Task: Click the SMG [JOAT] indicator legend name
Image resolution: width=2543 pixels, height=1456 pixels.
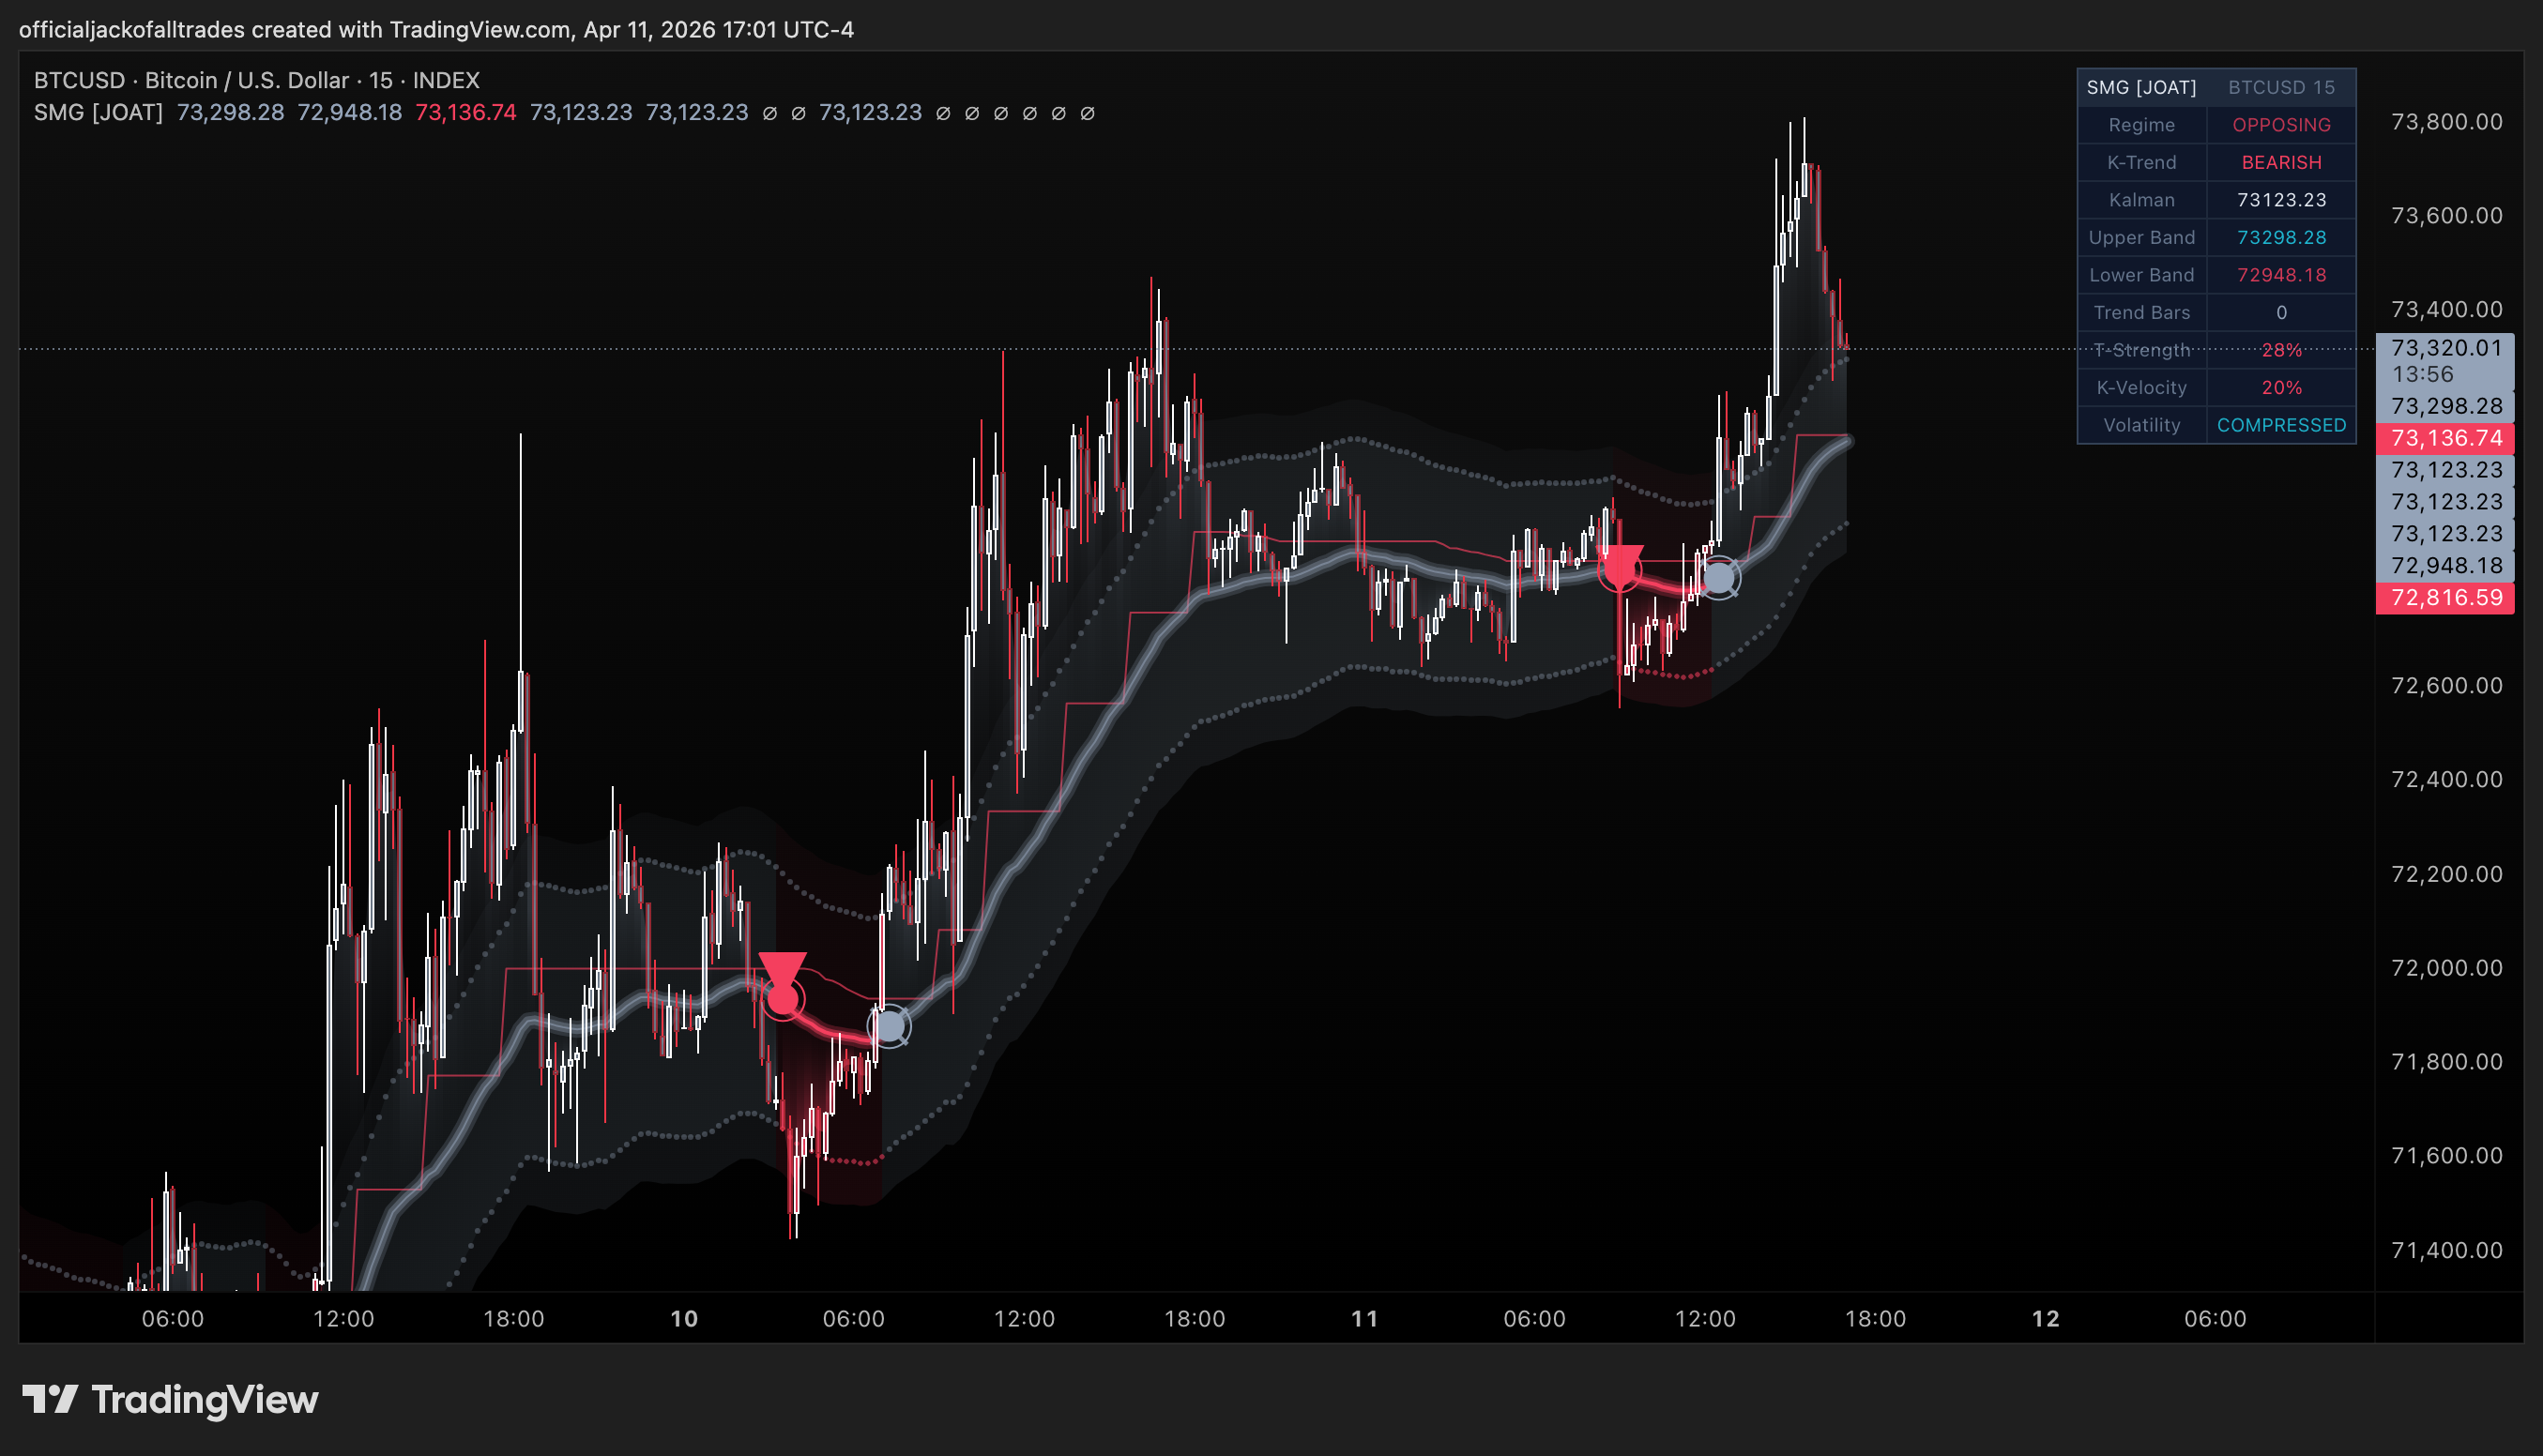Action: click(98, 112)
